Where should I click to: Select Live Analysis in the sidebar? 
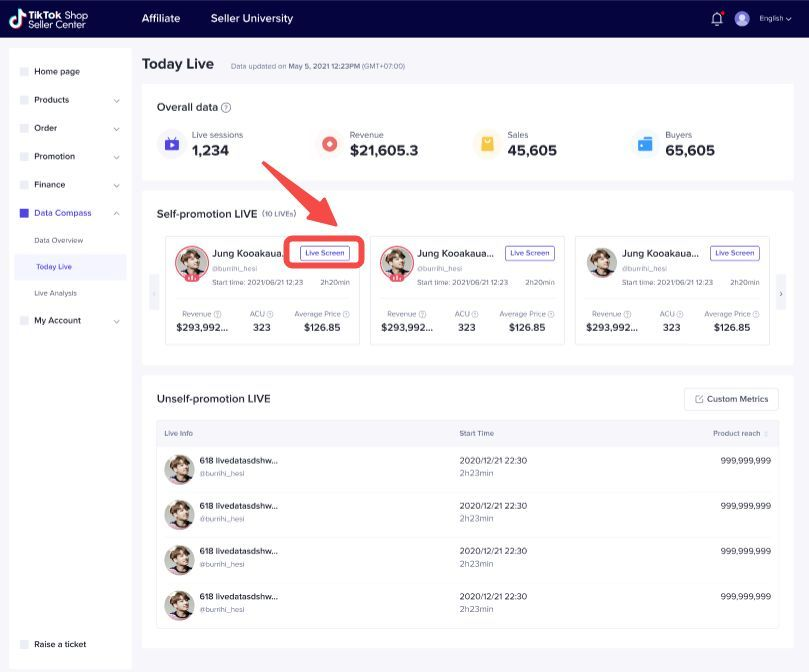pos(56,293)
